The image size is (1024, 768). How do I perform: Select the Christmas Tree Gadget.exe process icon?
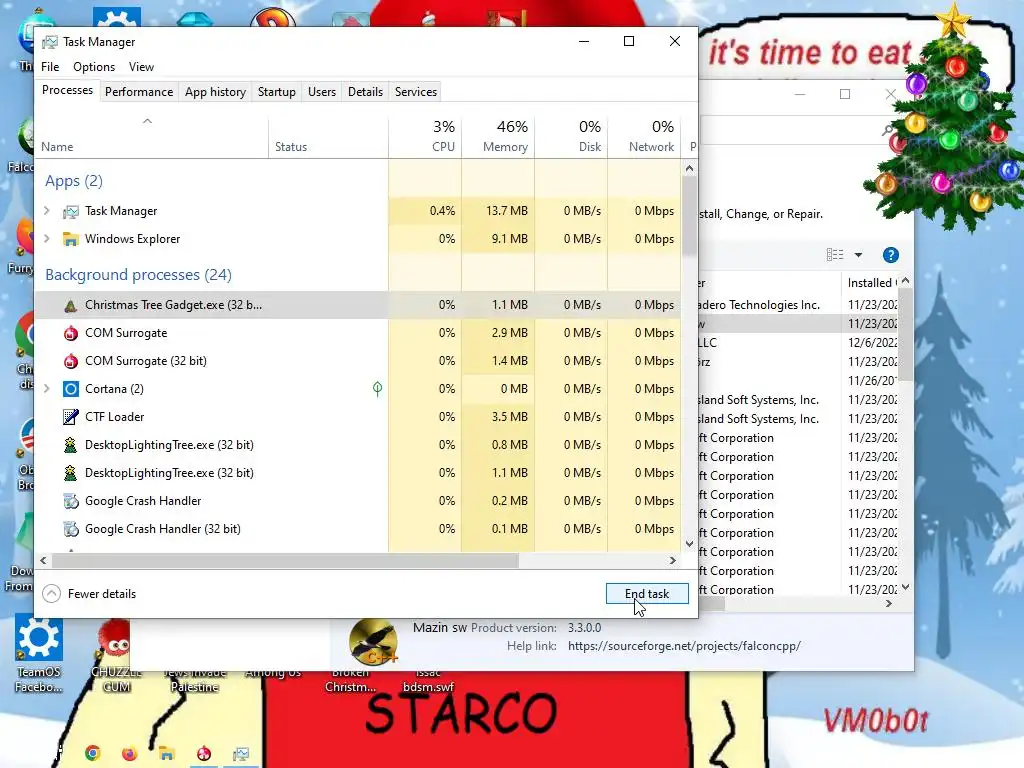(71, 305)
